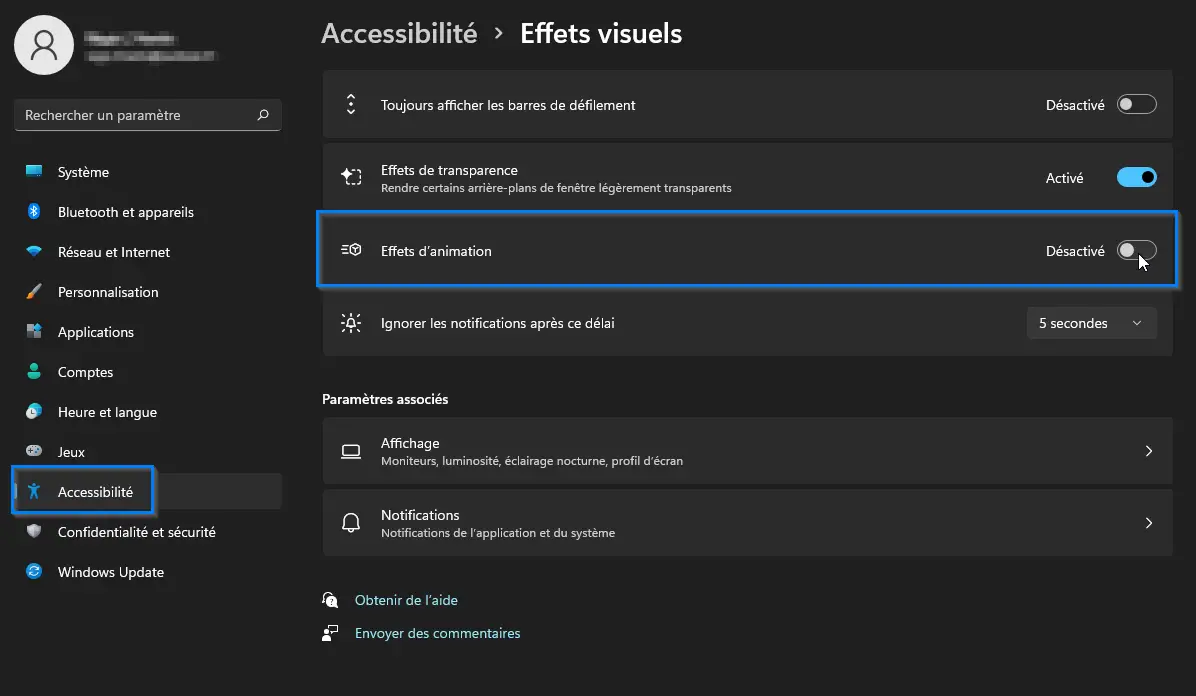Click the search magnifier icon
This screenshot has width=1196, height=696.
click(263, 115)
